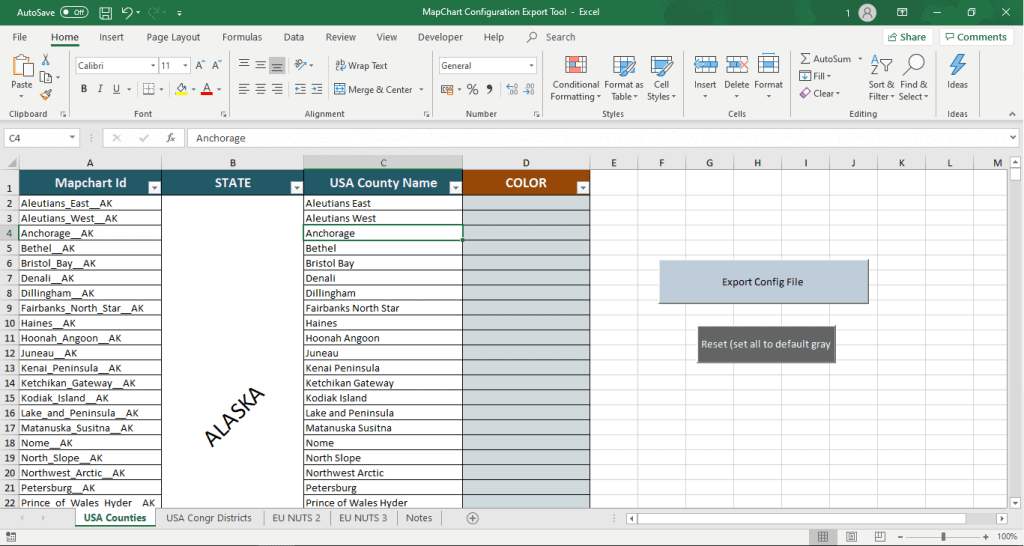Toggle Bold formatting
This screenshot has height=546, width=1024.
coord(84,89)
